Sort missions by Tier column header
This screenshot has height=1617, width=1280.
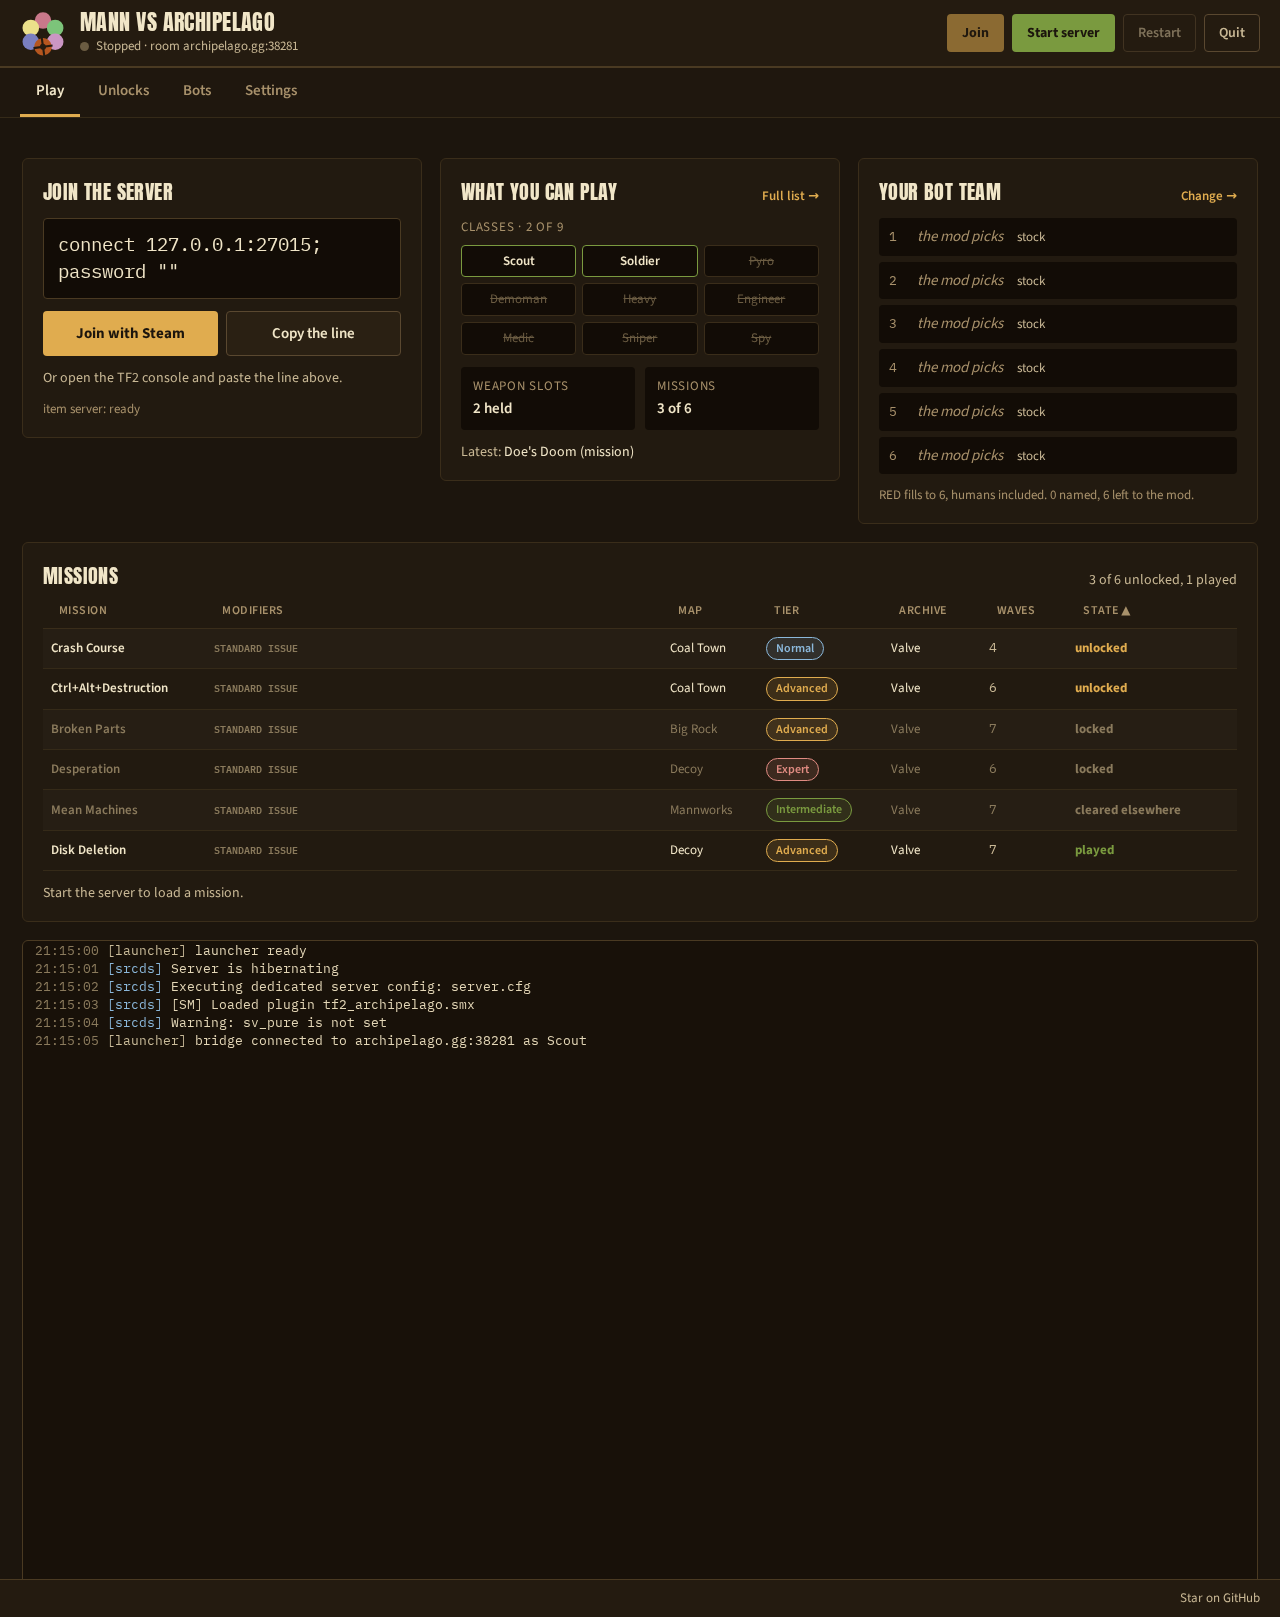786,610
